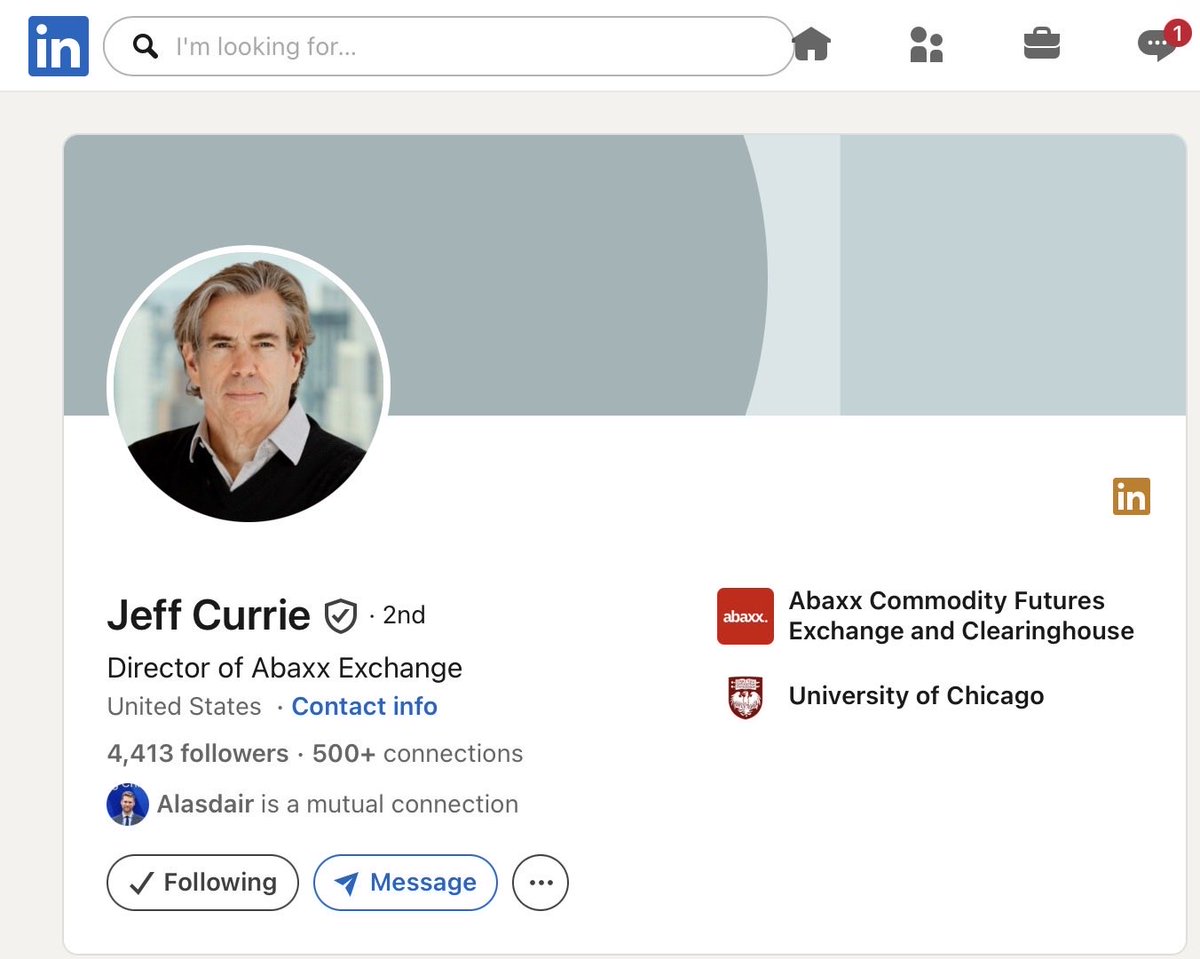Image resolution: width=1200 pixels, height=959 pixels.
Task: Click the United States location text
Action: tap(184, 706)
